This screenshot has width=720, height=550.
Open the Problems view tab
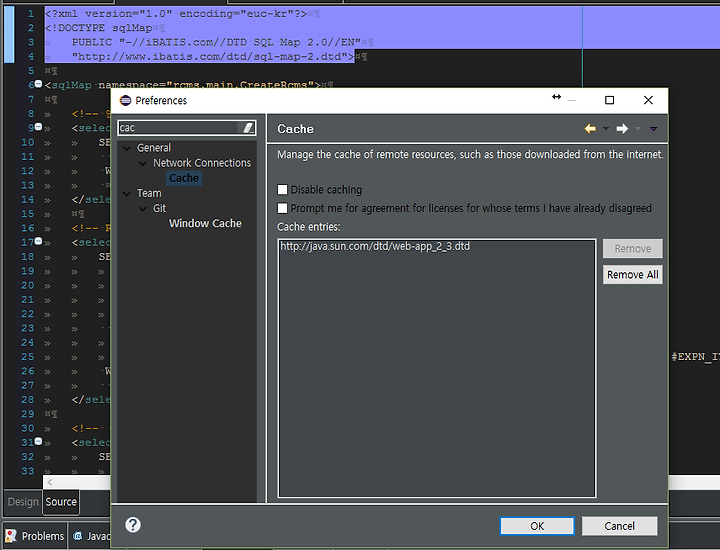pos(35,536)
